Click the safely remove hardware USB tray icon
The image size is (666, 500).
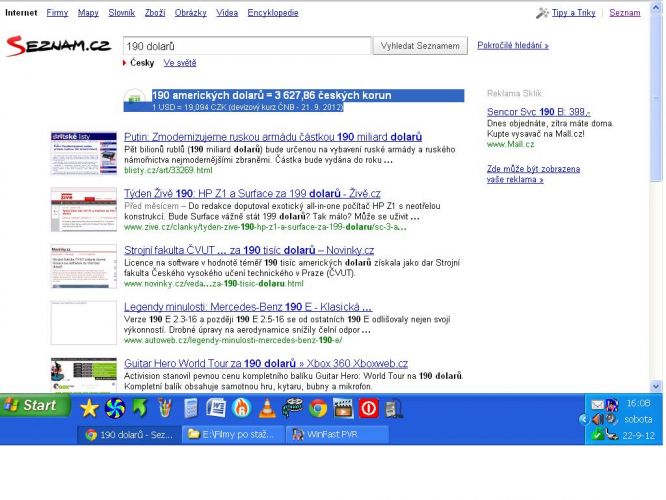coord(612,435)
